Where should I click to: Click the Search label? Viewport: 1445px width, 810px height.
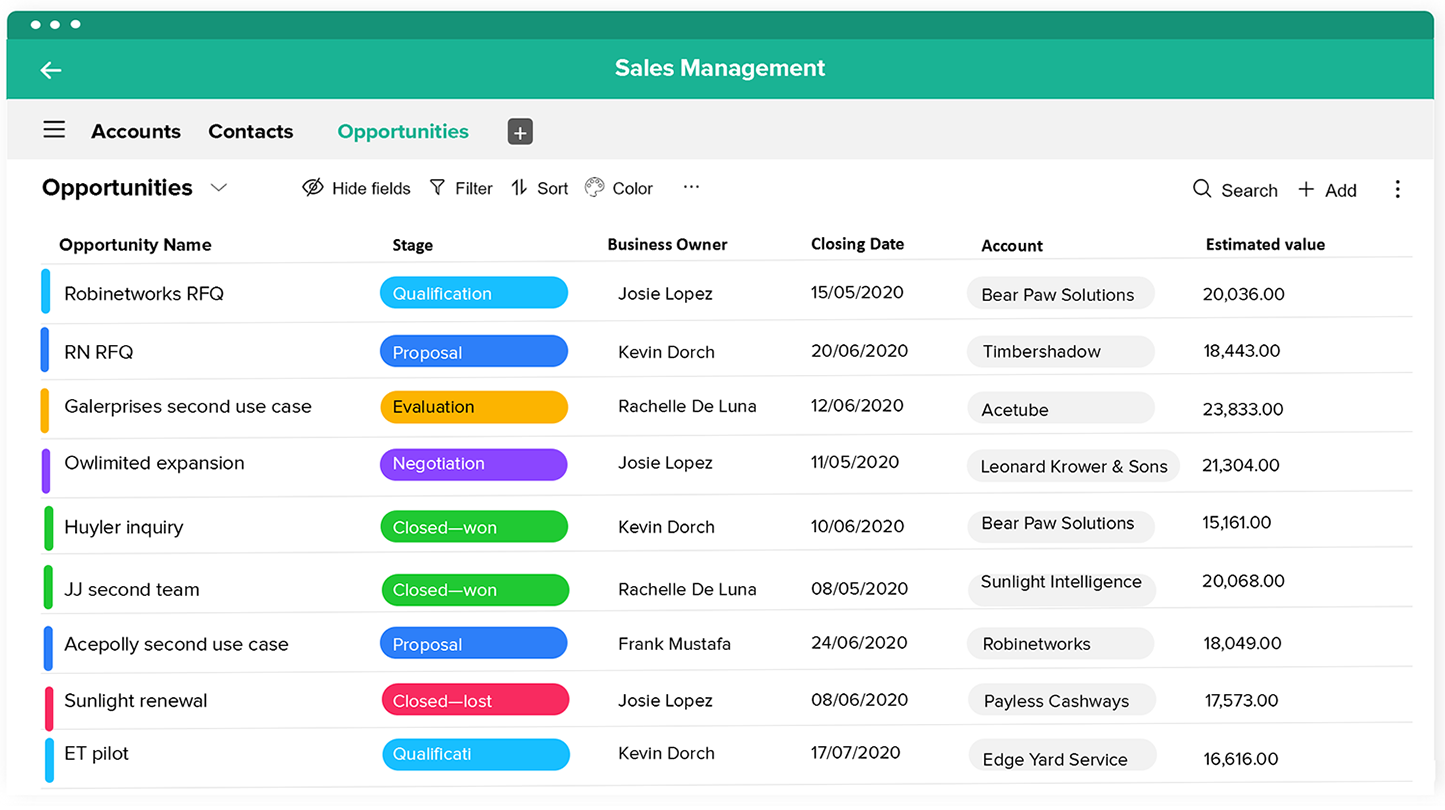[1249, 190]
